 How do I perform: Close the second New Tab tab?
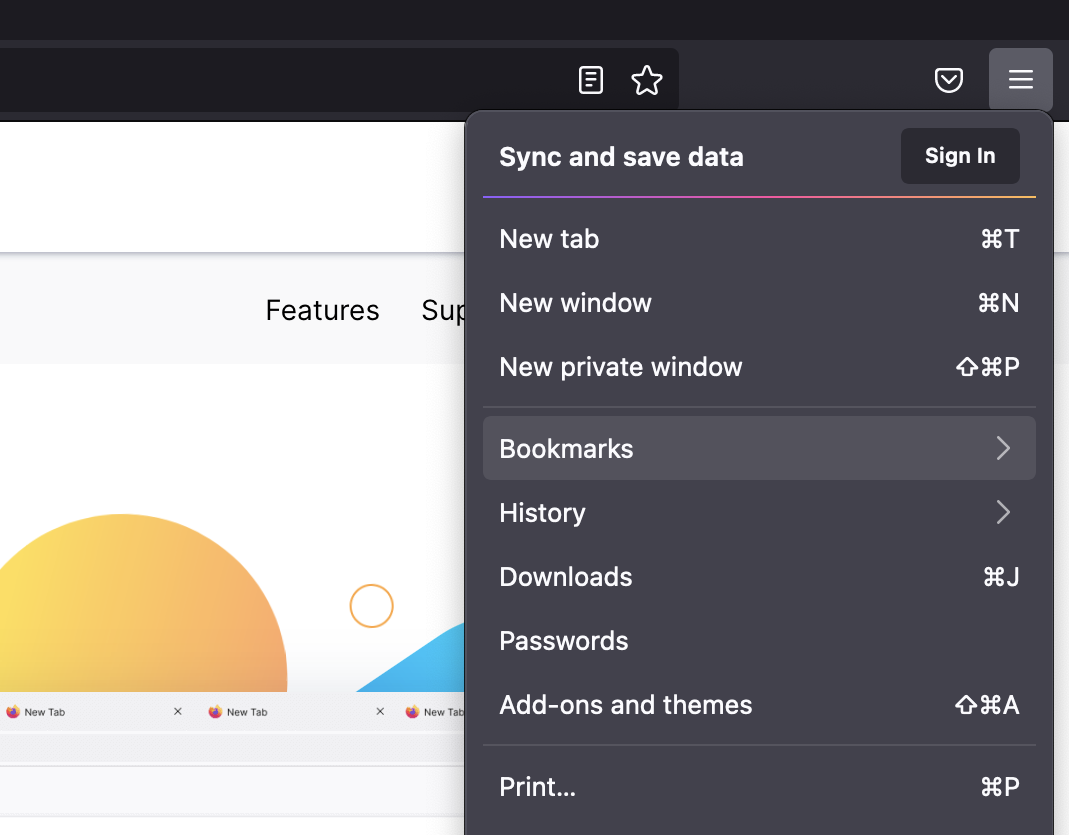point(380,711)
